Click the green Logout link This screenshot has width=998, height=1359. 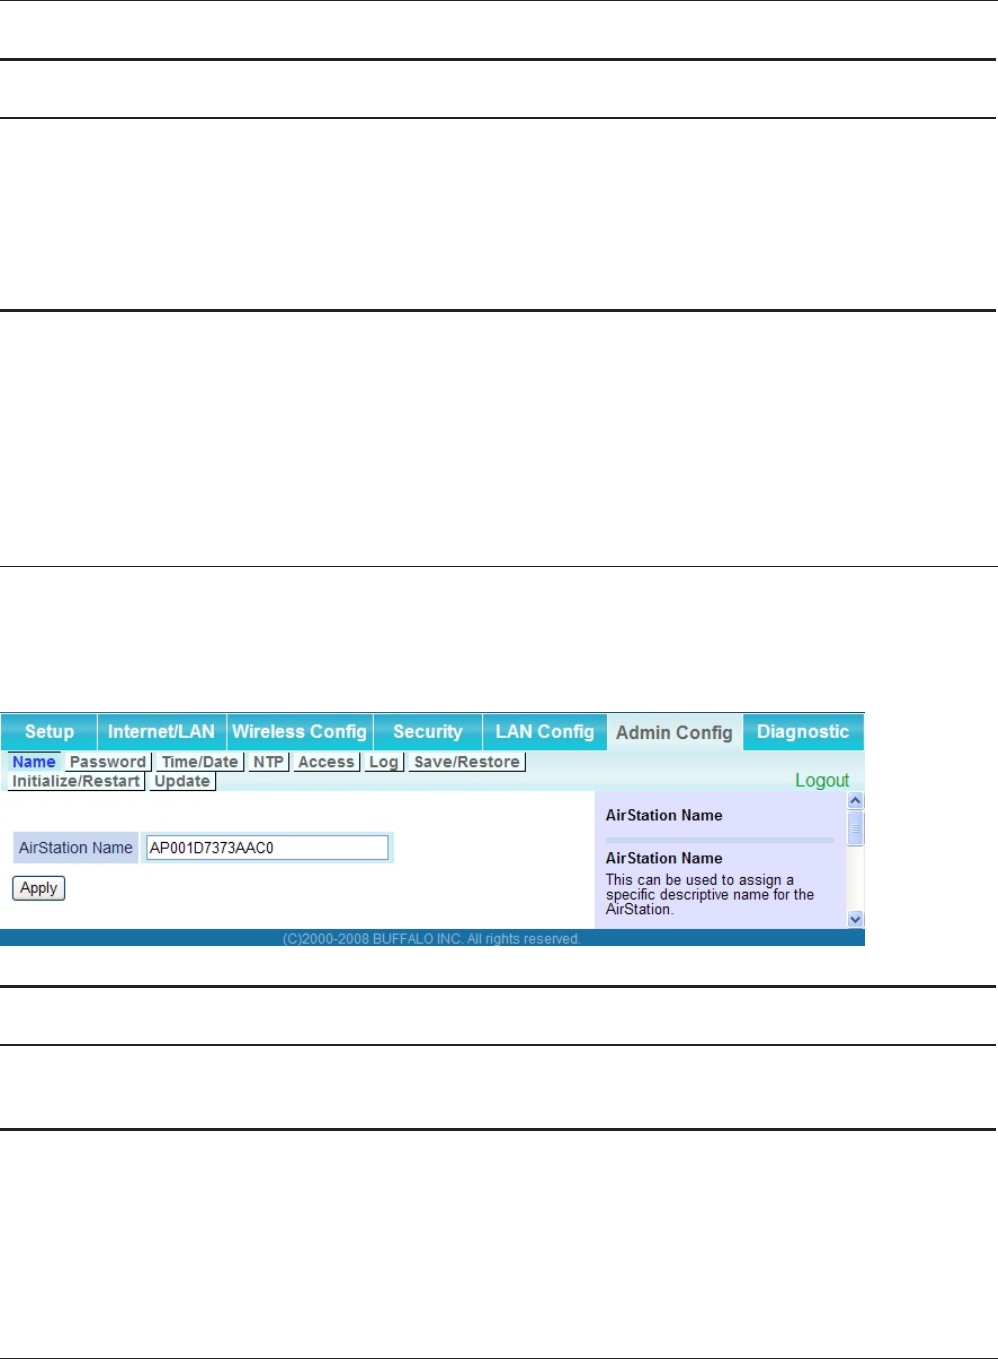pyautogui.click(x=822, y=780)
